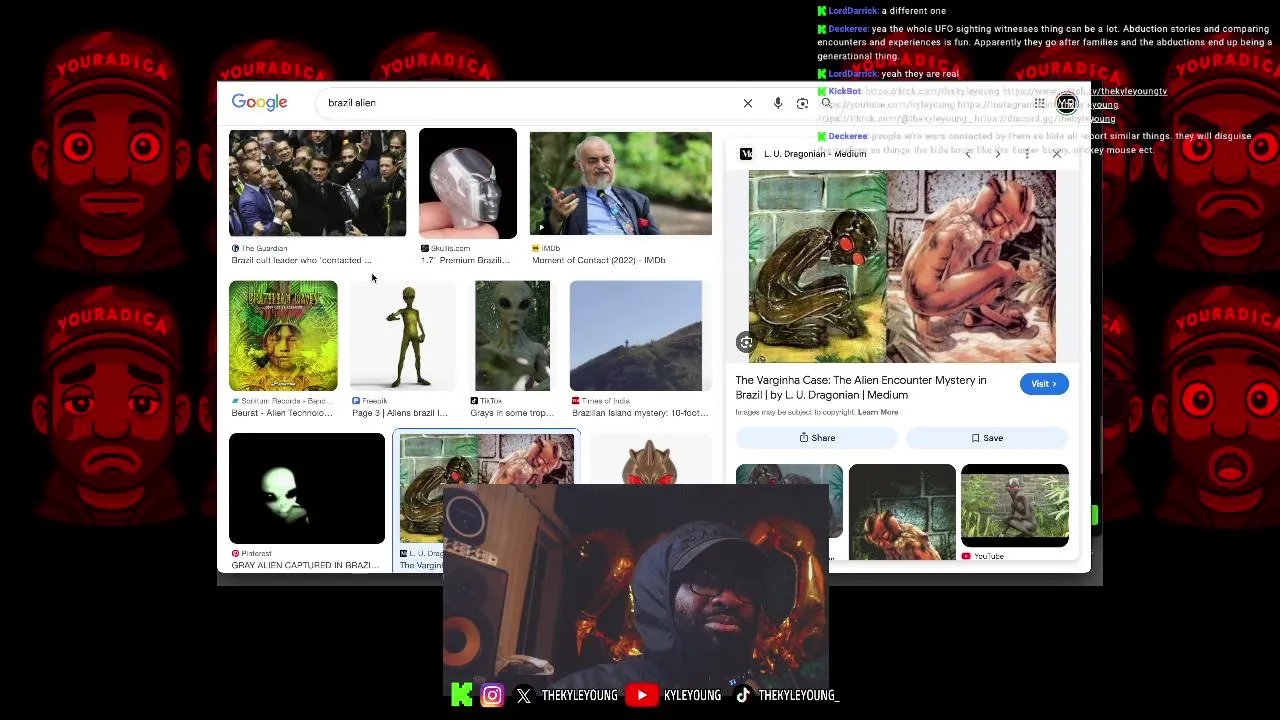Clear the search box with X

[x=747, y=103]
